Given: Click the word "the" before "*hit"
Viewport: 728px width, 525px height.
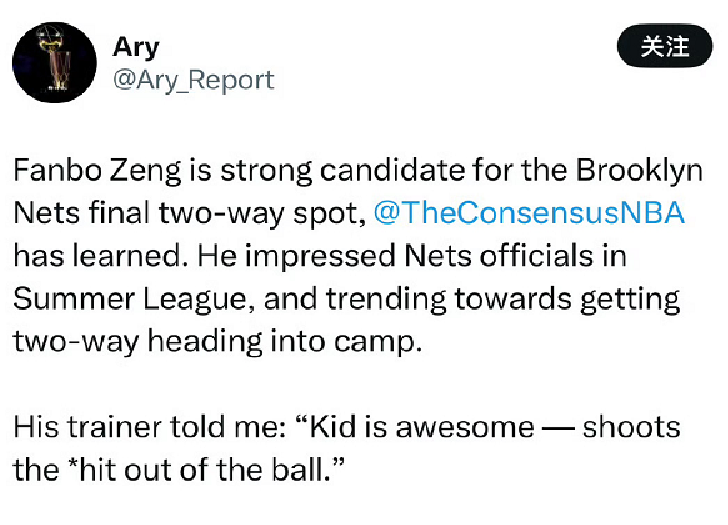Looking at the screenshot, I should tap(36, 469).
